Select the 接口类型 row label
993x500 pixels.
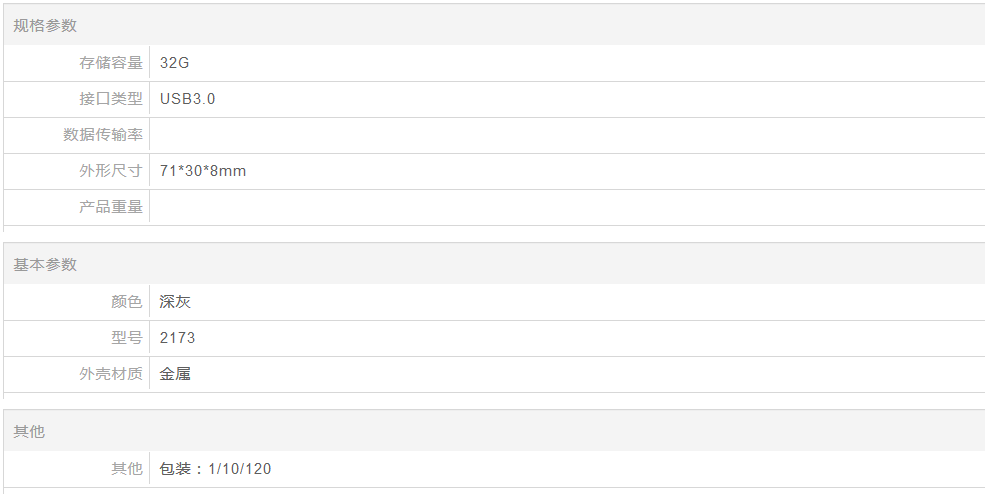pyautogui.click(x=111, y=99)
